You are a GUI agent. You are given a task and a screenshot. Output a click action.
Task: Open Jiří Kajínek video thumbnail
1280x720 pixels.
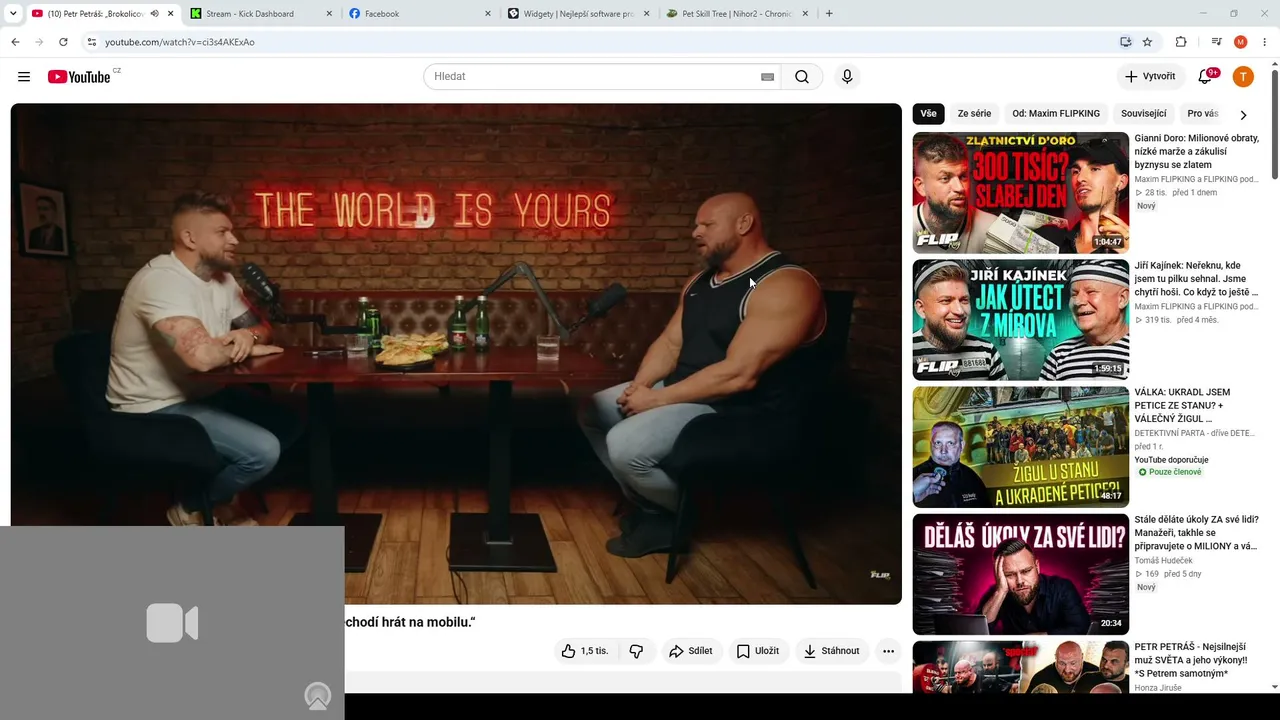tap(1021, 320)
